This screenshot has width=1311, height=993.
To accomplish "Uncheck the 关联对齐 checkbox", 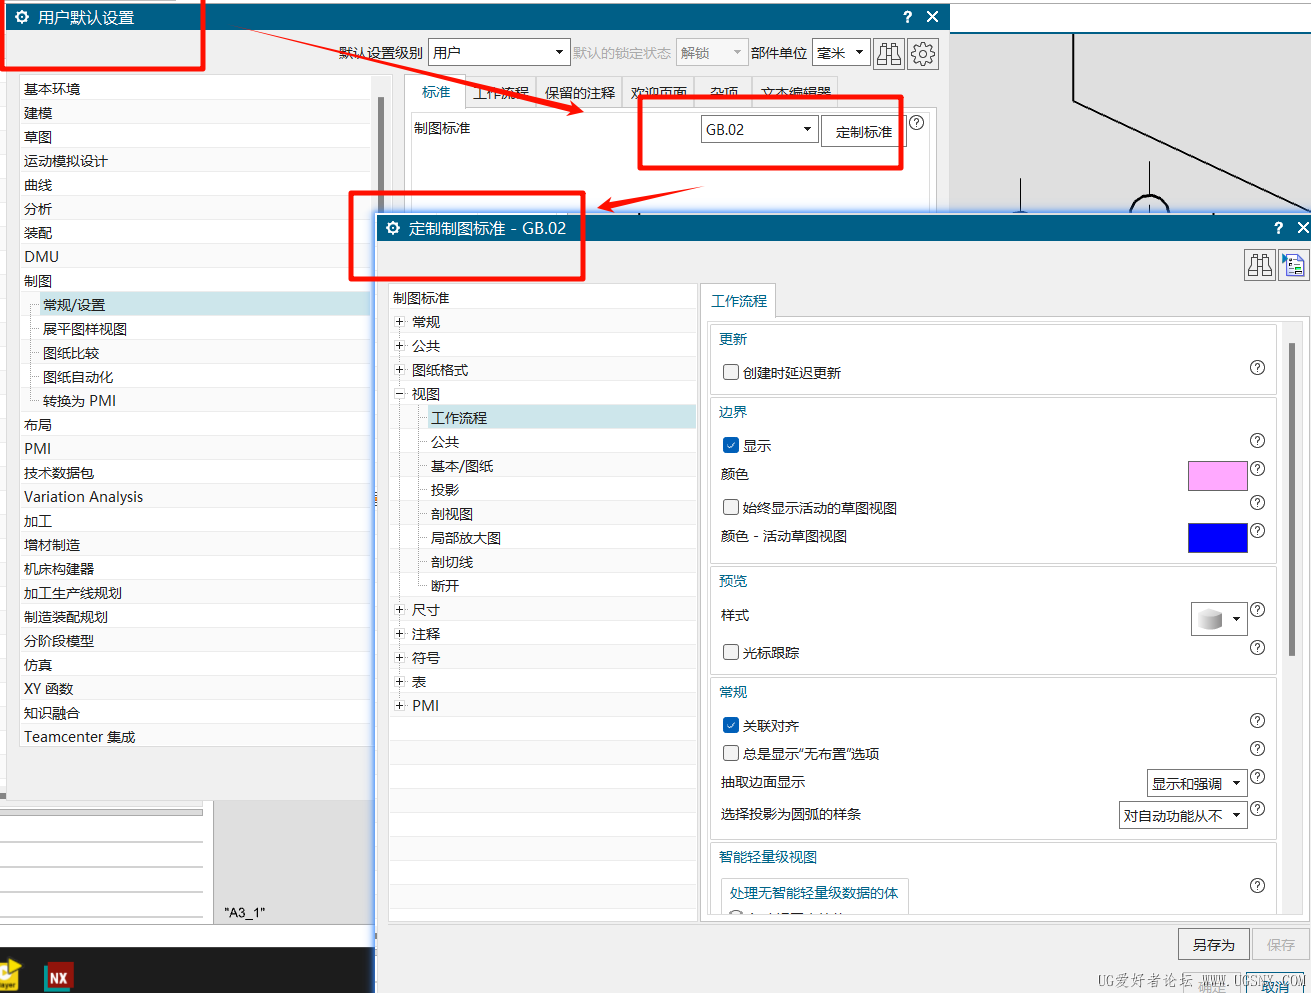I will coord(731,725).
